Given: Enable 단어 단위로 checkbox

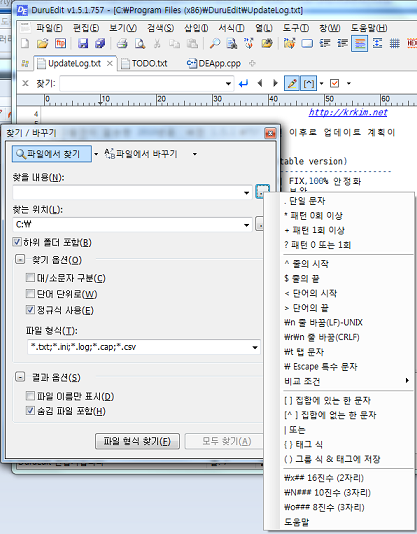Looking at the screenshot, I should (x=30, y=294).
